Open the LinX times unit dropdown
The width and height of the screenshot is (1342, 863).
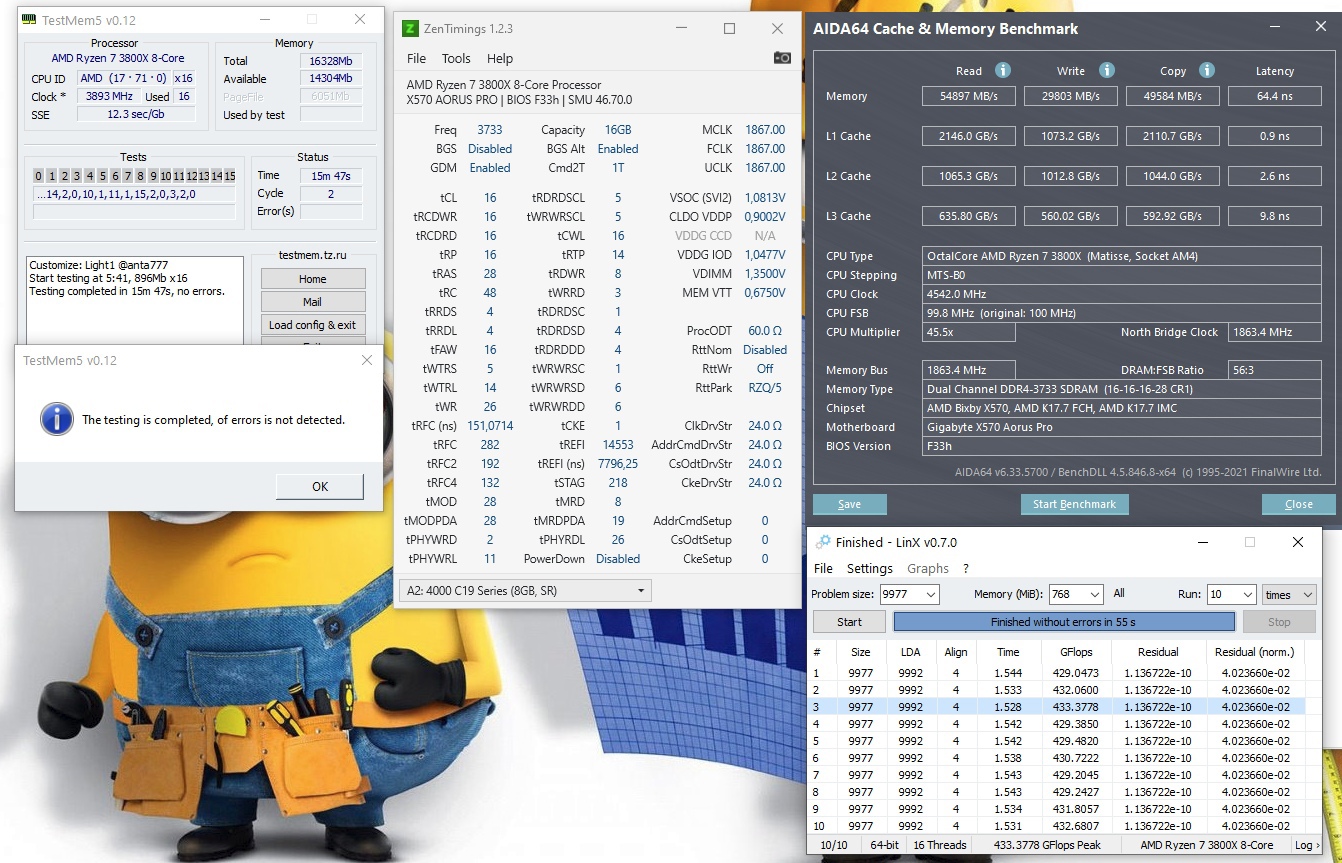1289,594
